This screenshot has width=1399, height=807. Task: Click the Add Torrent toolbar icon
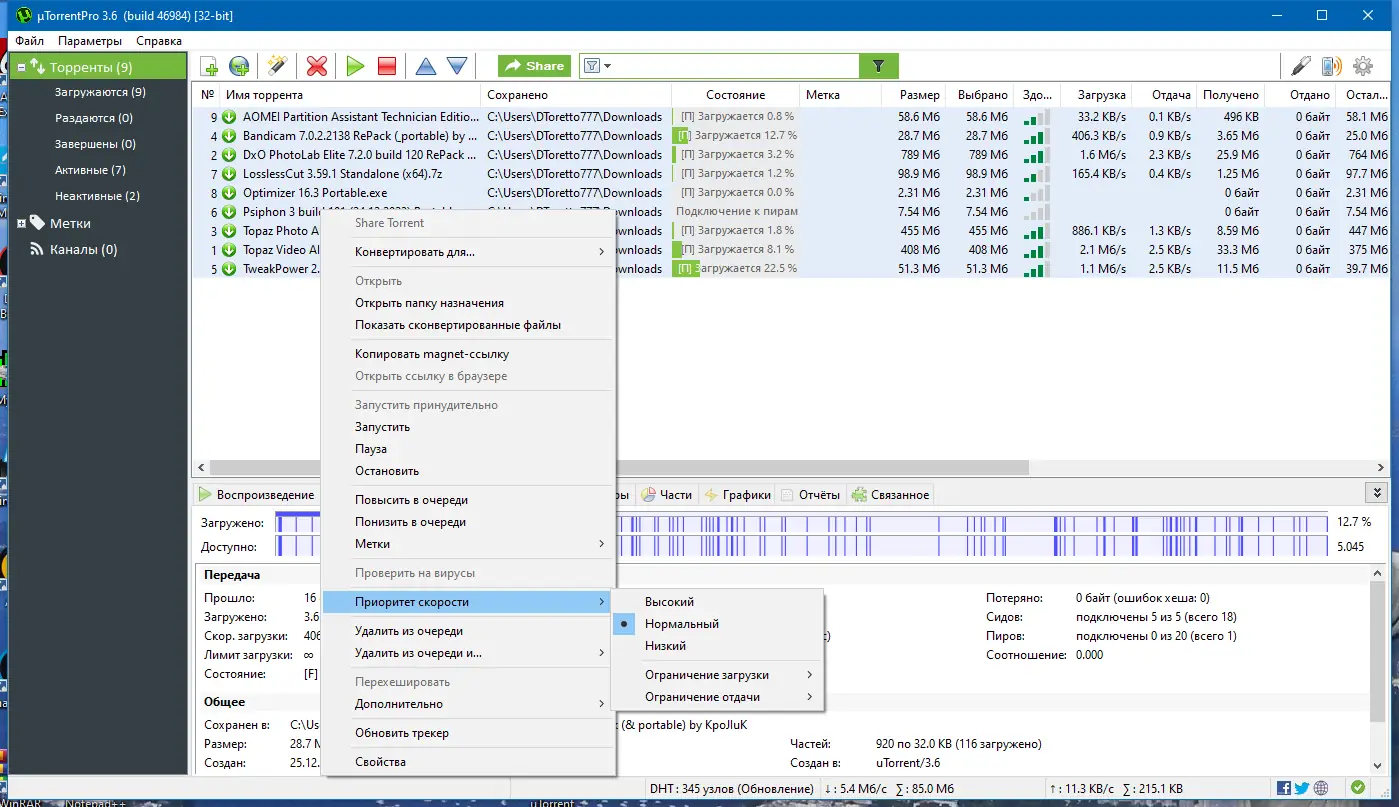pos(209,66)
